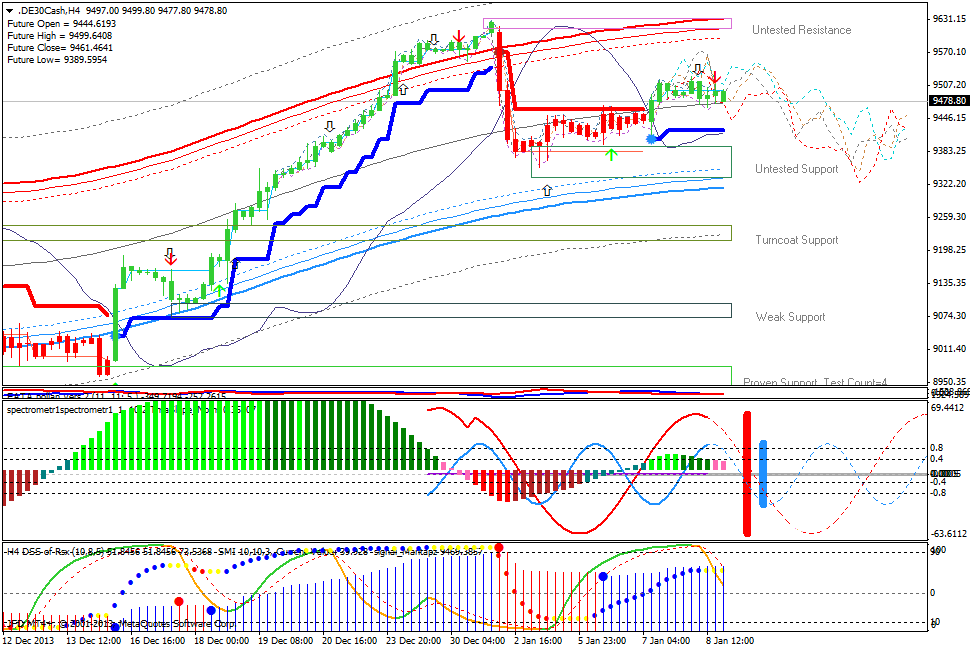Click the blue endpoint dot on the support line
This screenshot has width=970, height=649.
coord(652,138)
